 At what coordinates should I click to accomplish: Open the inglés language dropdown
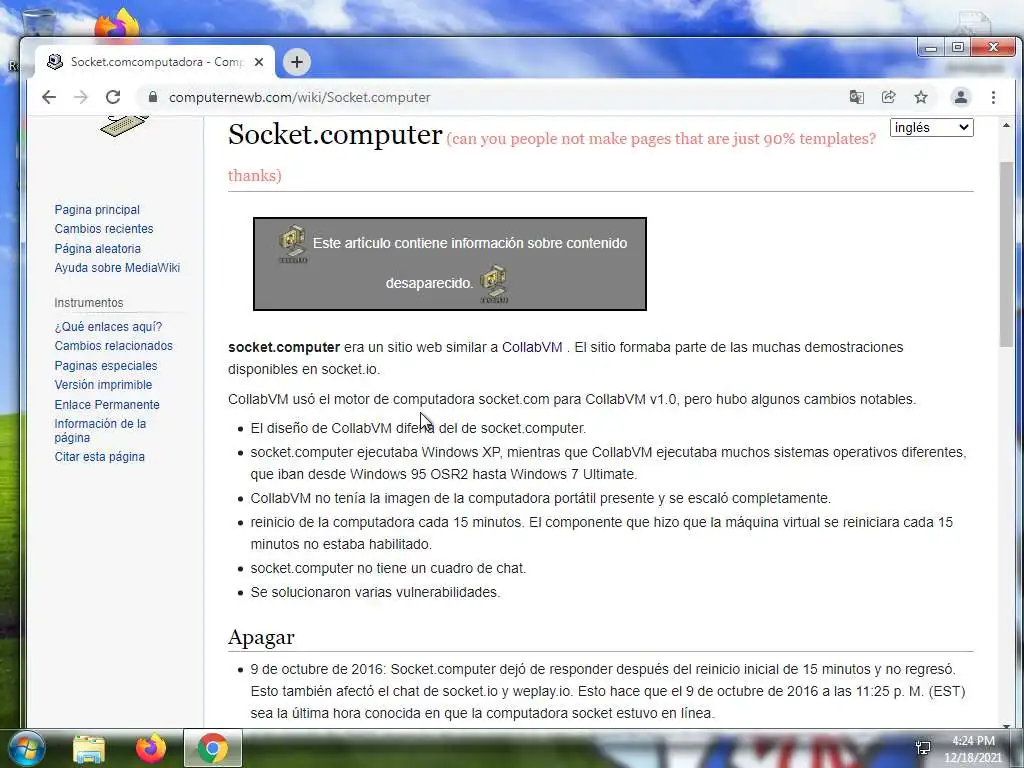point(931,127)
